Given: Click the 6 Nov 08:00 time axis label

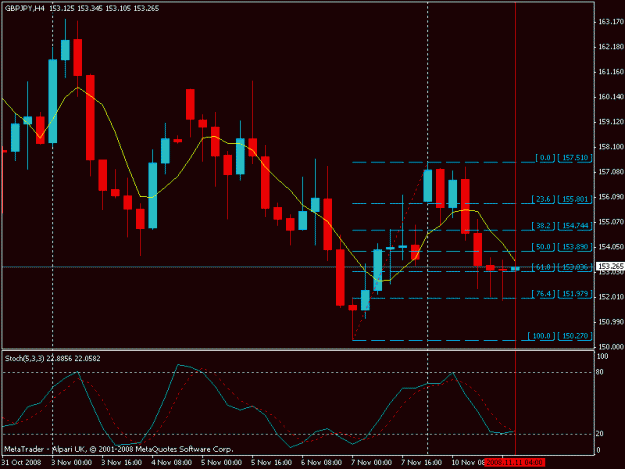Looking at the screenshot, I should (x=321, y=463).
